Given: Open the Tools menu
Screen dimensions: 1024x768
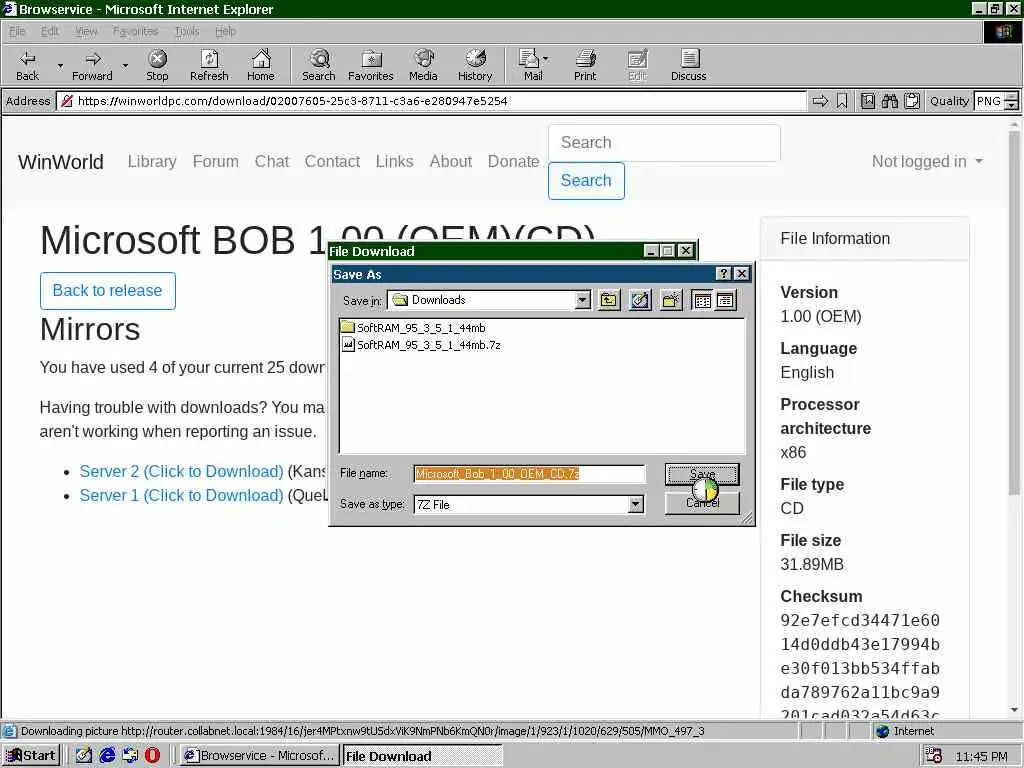Looking at the screenshot, I should click(187, 31).
